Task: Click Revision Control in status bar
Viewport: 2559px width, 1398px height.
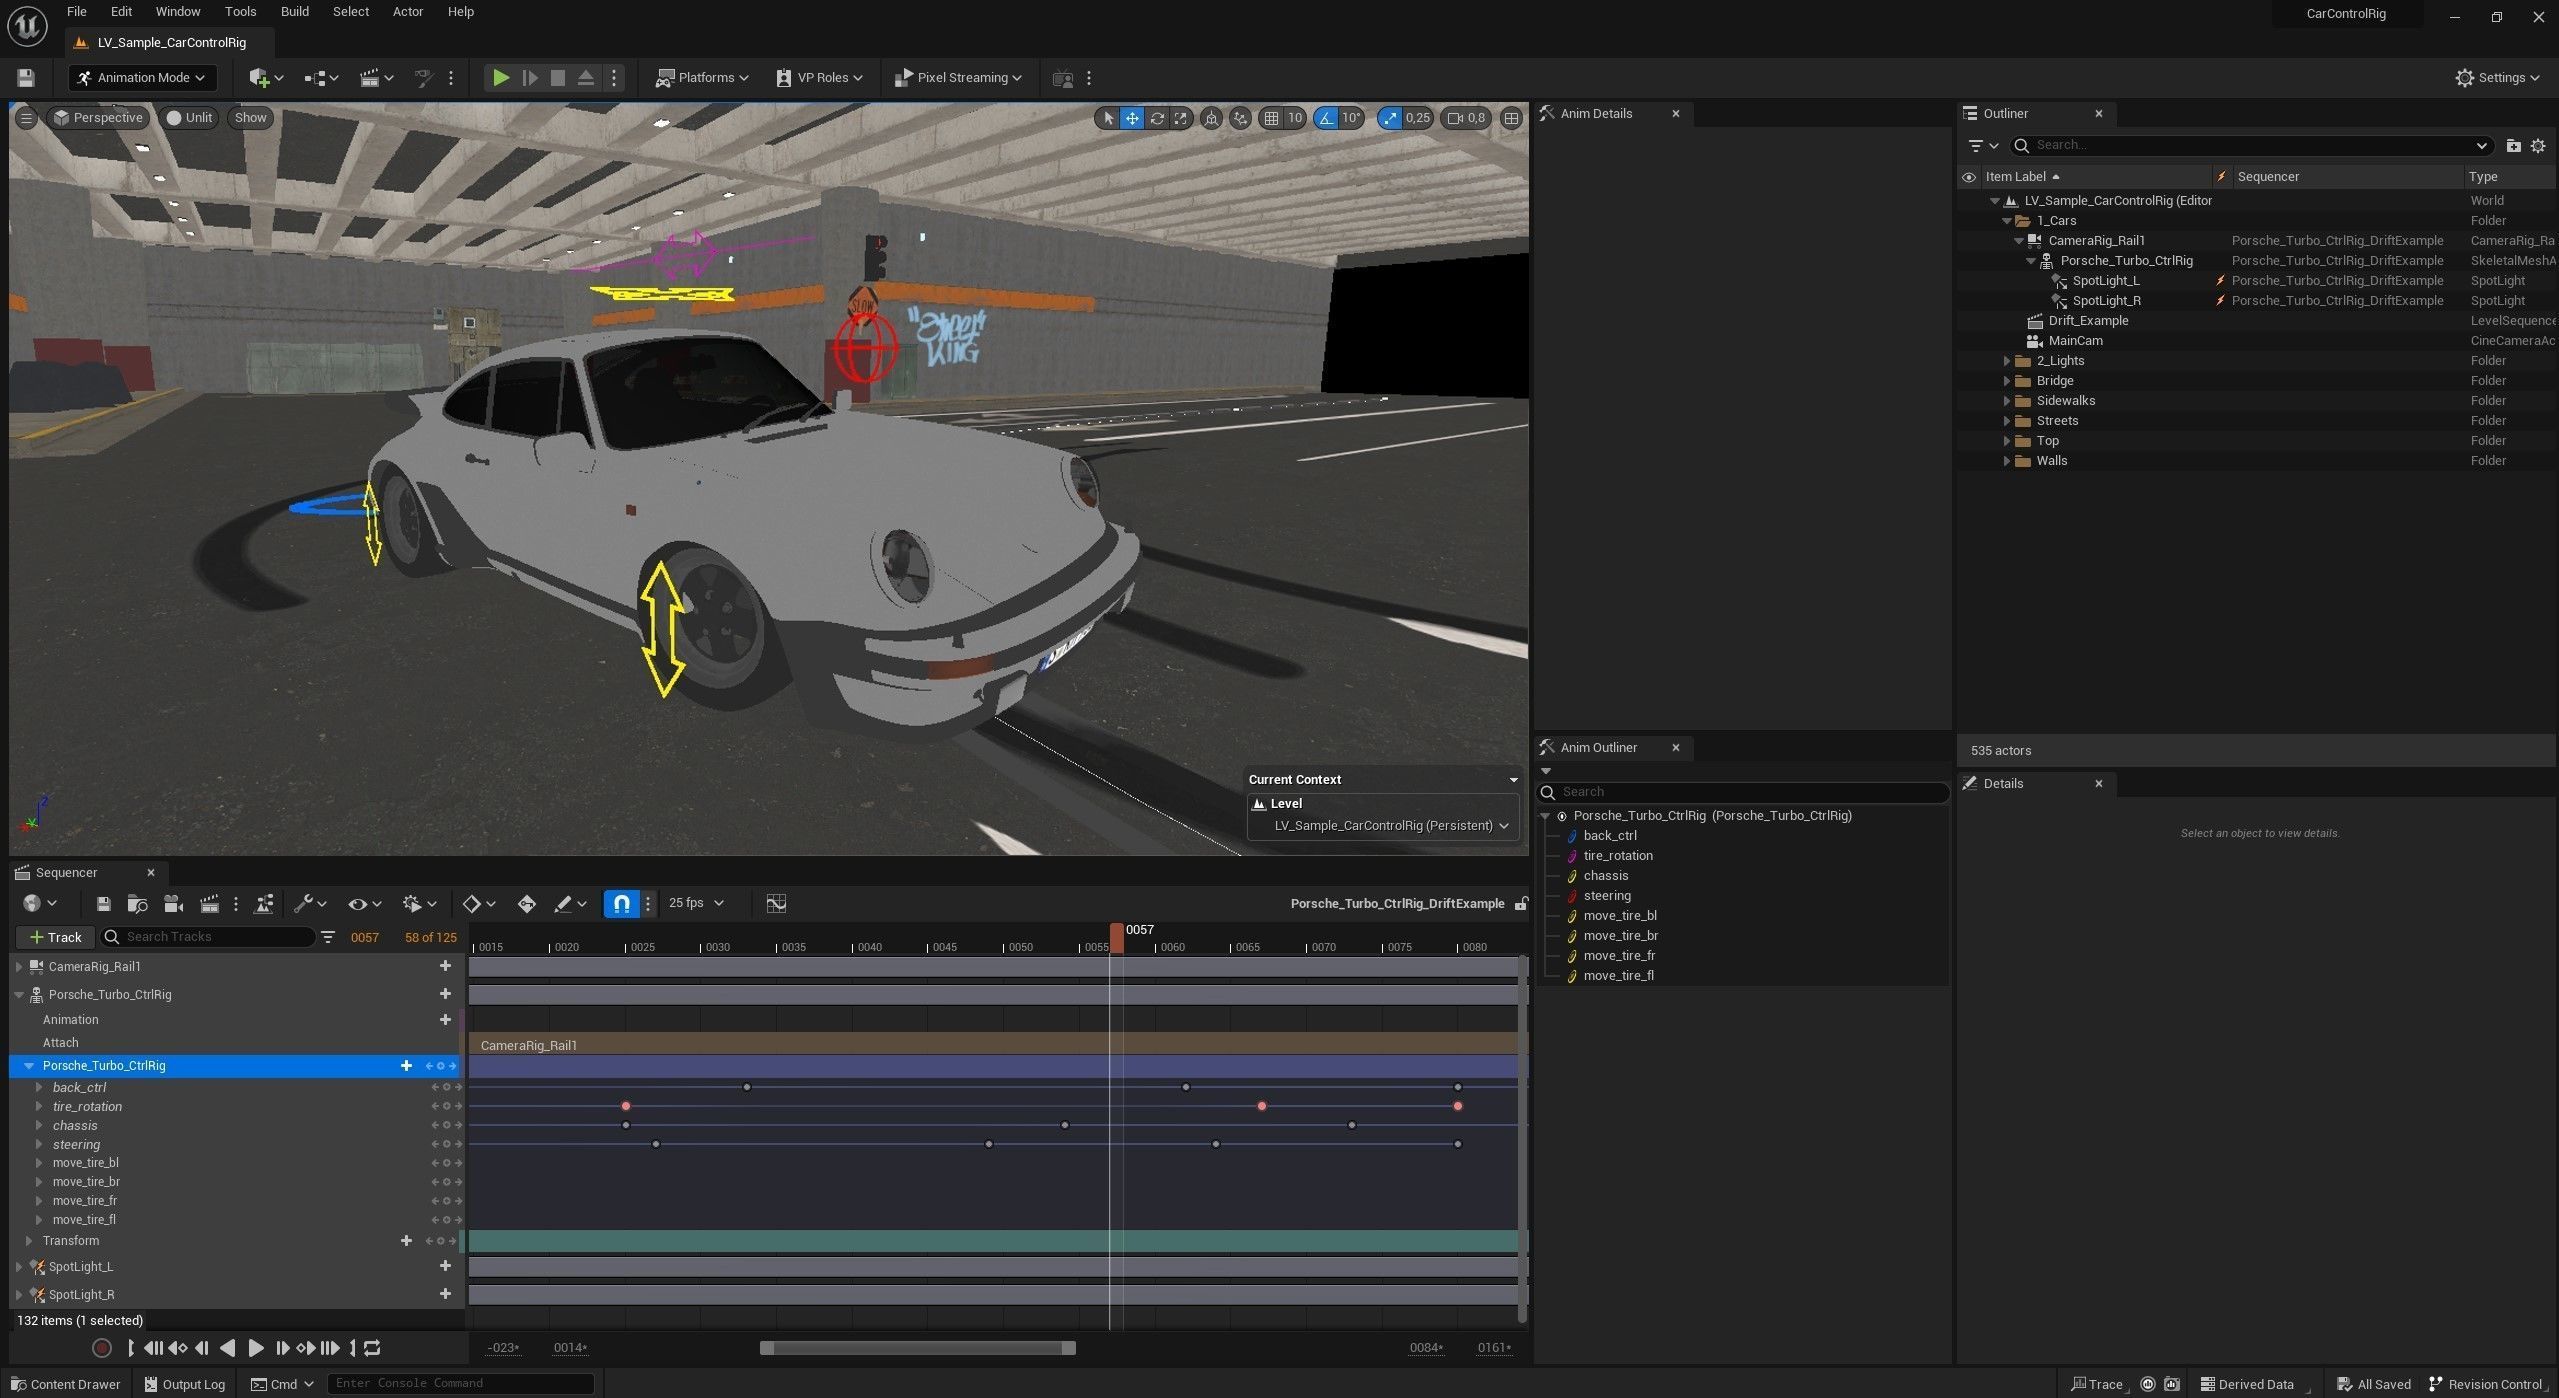Action: [x=2486, y=1384]
